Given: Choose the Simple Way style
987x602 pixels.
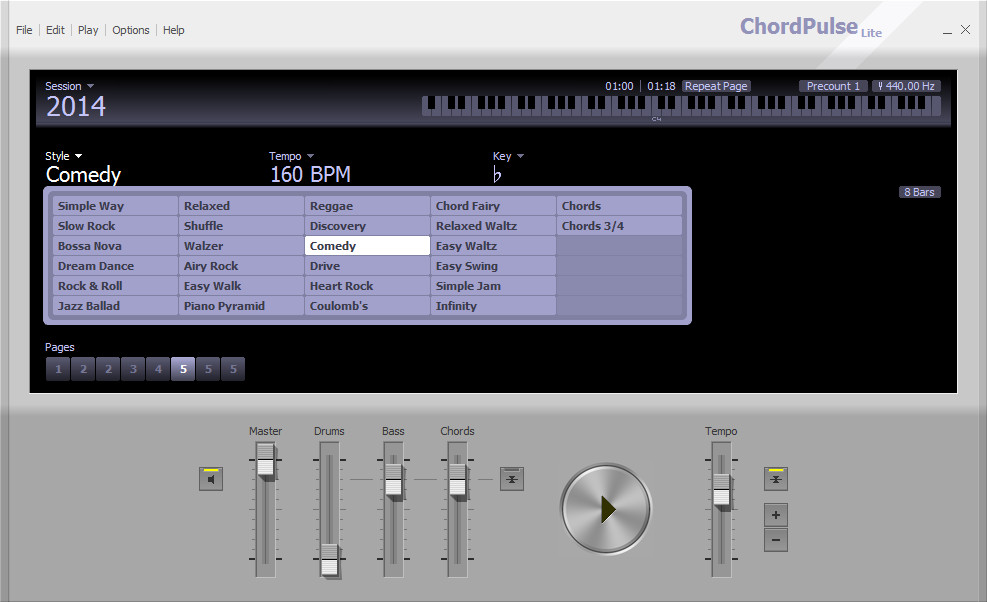Looking at the screenshot, I should click(116, 206).
